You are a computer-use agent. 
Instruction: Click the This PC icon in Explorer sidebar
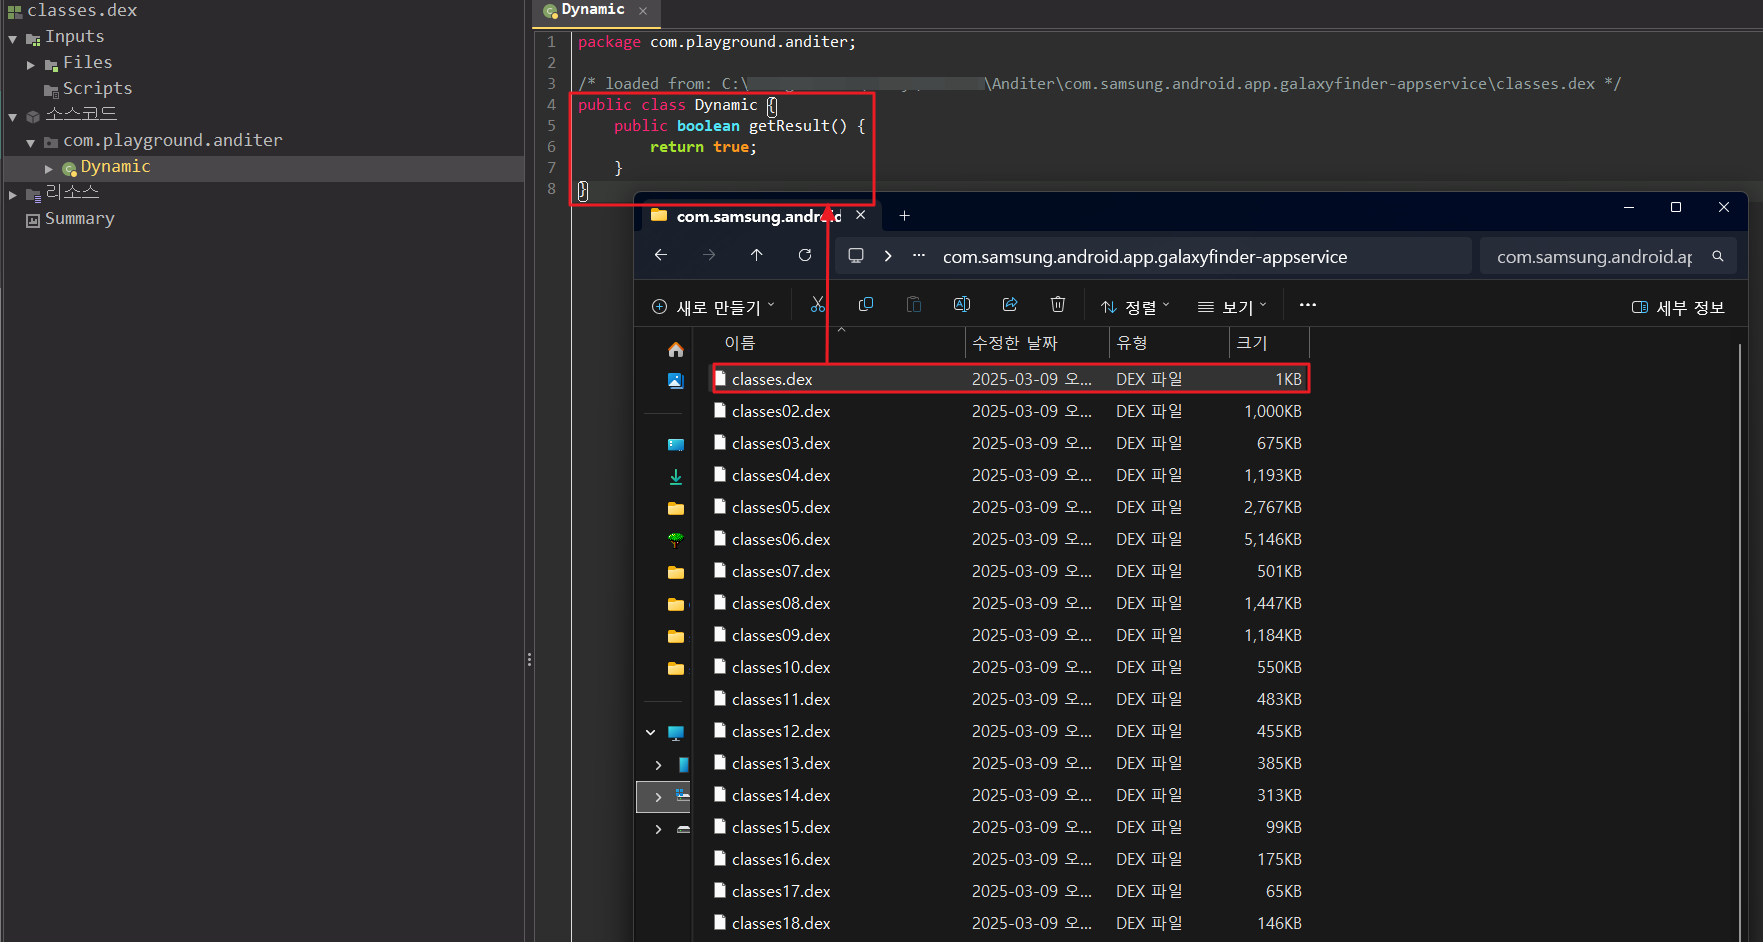point(676,733)
